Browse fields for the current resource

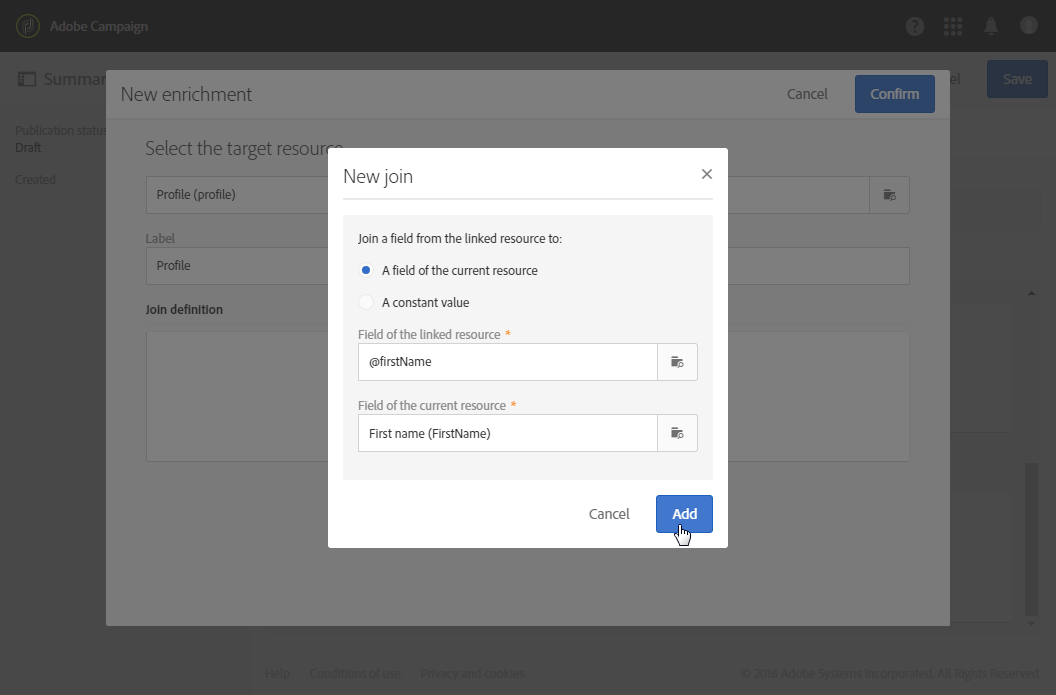(x=677, y=433)
